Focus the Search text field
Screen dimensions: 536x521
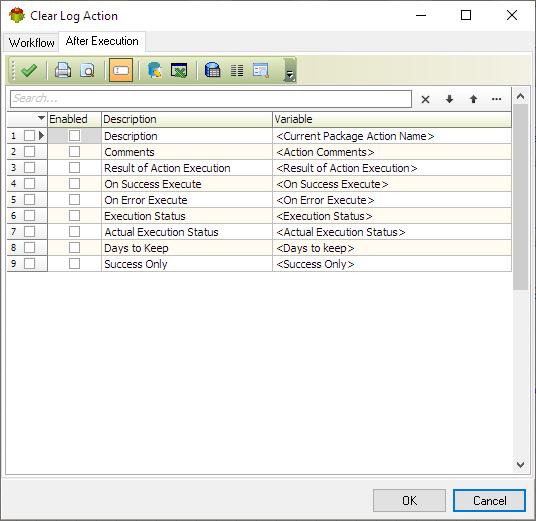coord(211,99)
